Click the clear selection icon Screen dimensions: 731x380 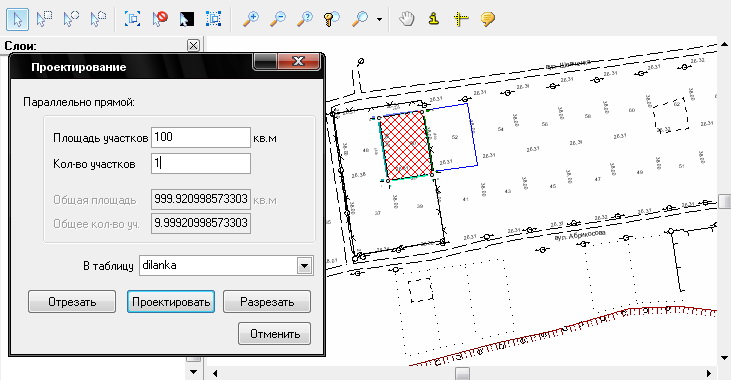pos(160,19)
